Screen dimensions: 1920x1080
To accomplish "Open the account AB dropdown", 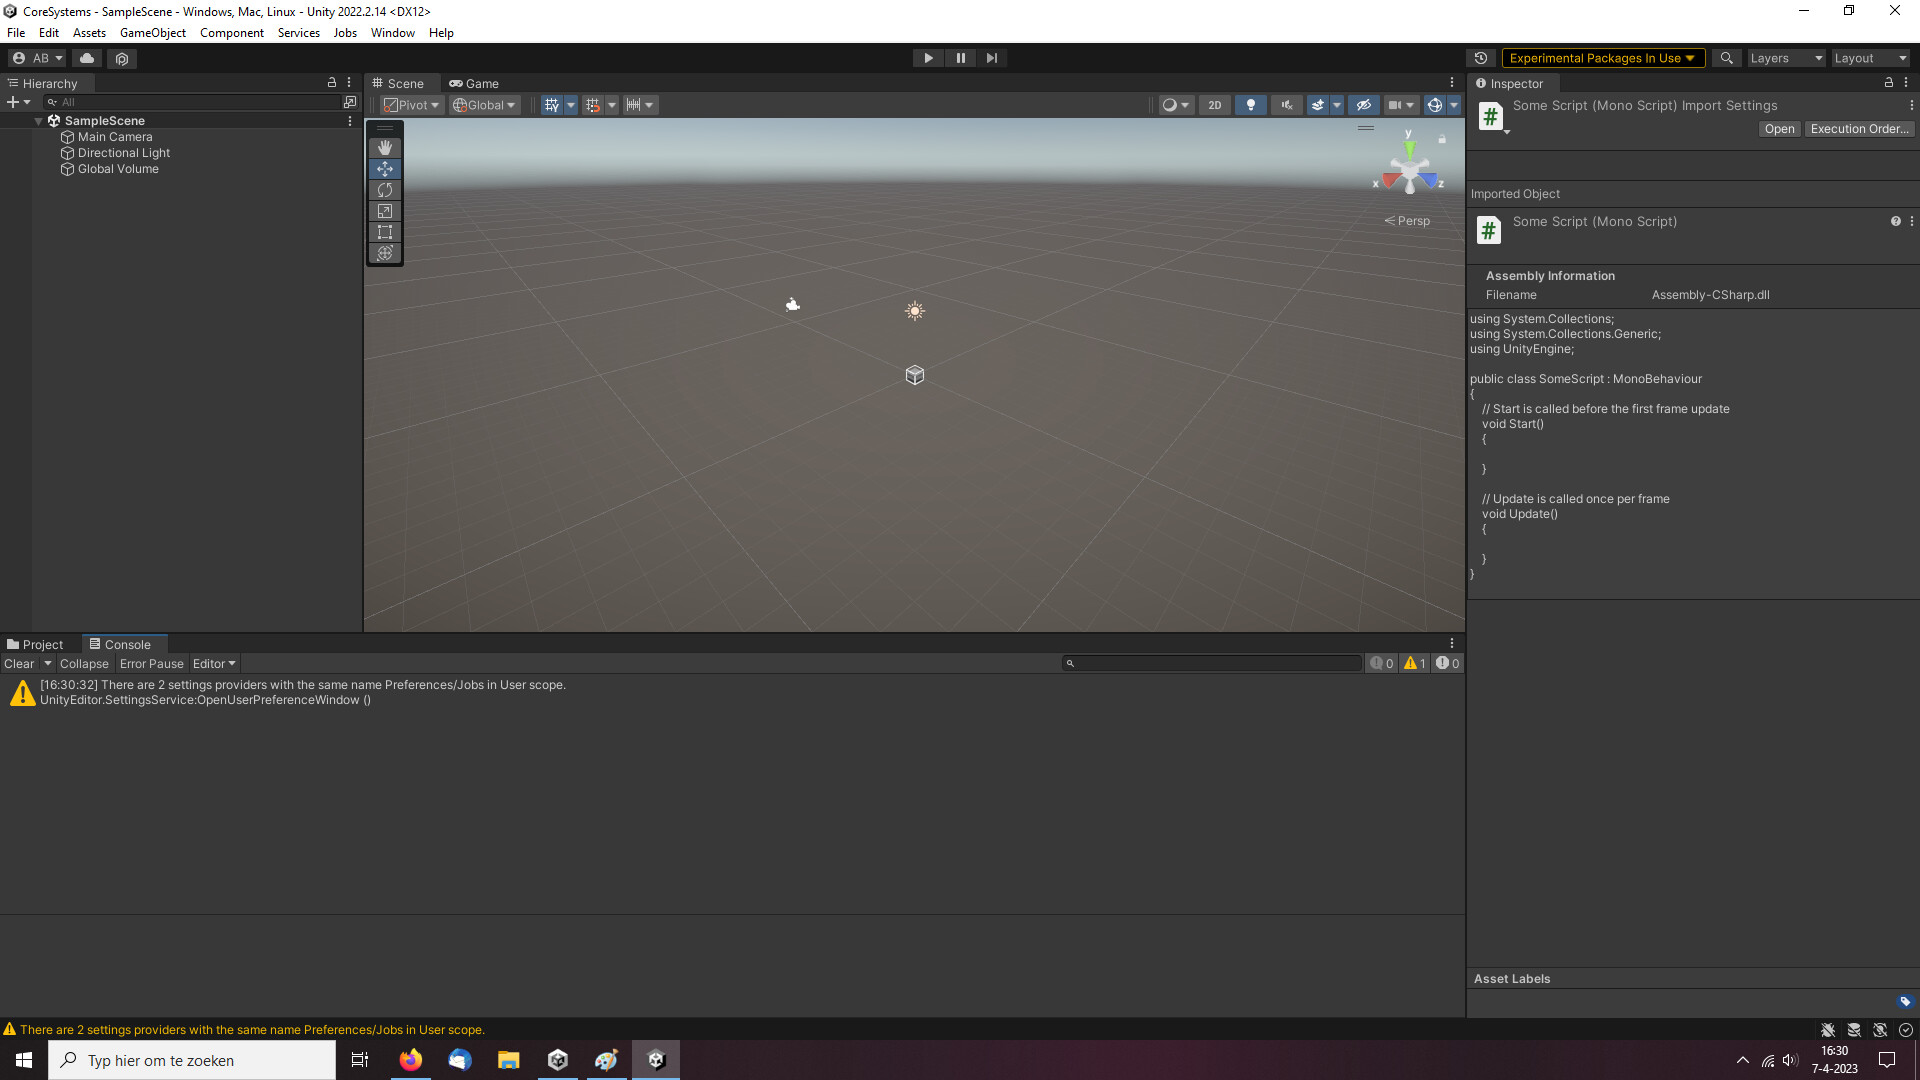I will coord(38,58).
